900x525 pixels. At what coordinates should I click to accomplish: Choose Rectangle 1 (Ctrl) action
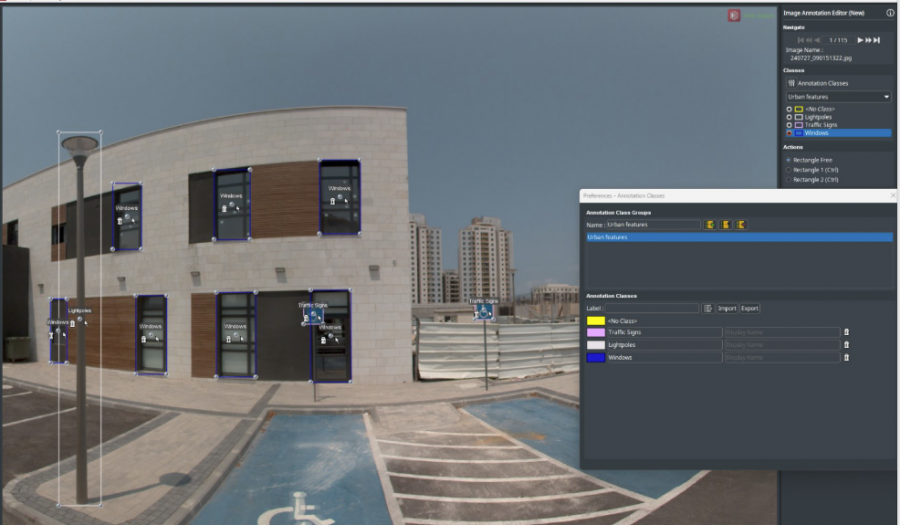[x=789, y=170]
